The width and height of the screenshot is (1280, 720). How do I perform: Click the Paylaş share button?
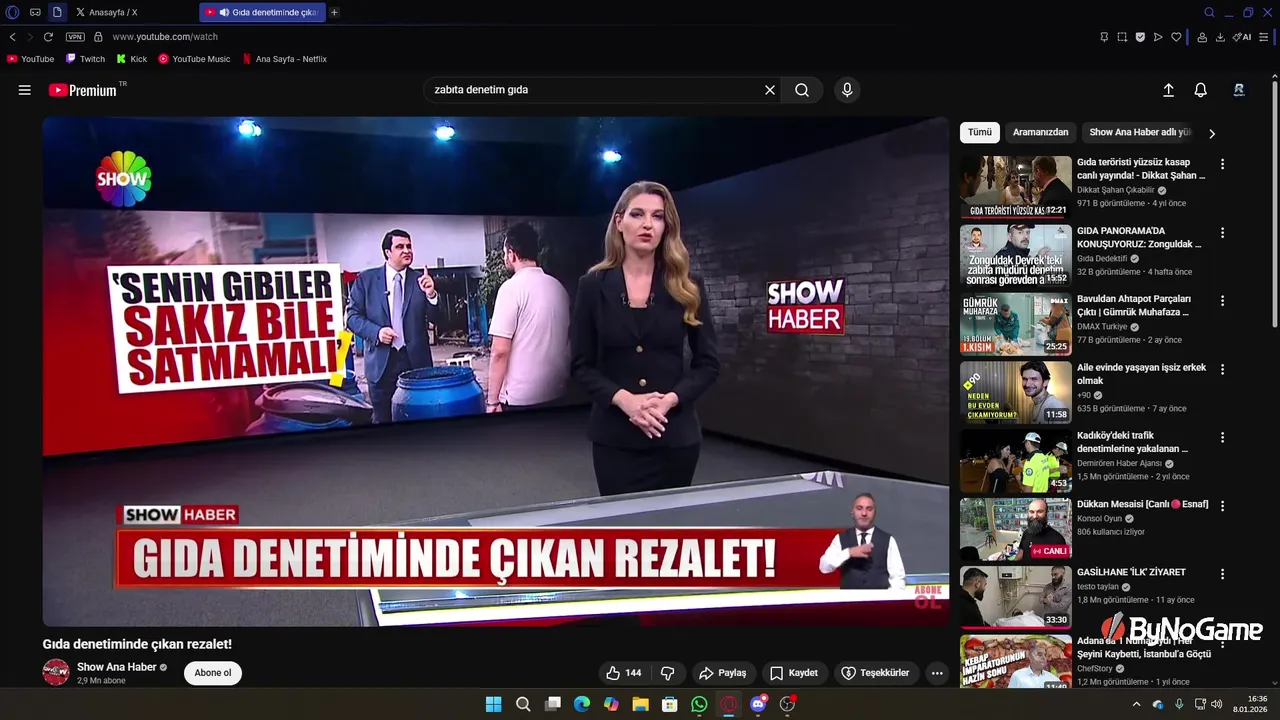(x=723, y=673)
